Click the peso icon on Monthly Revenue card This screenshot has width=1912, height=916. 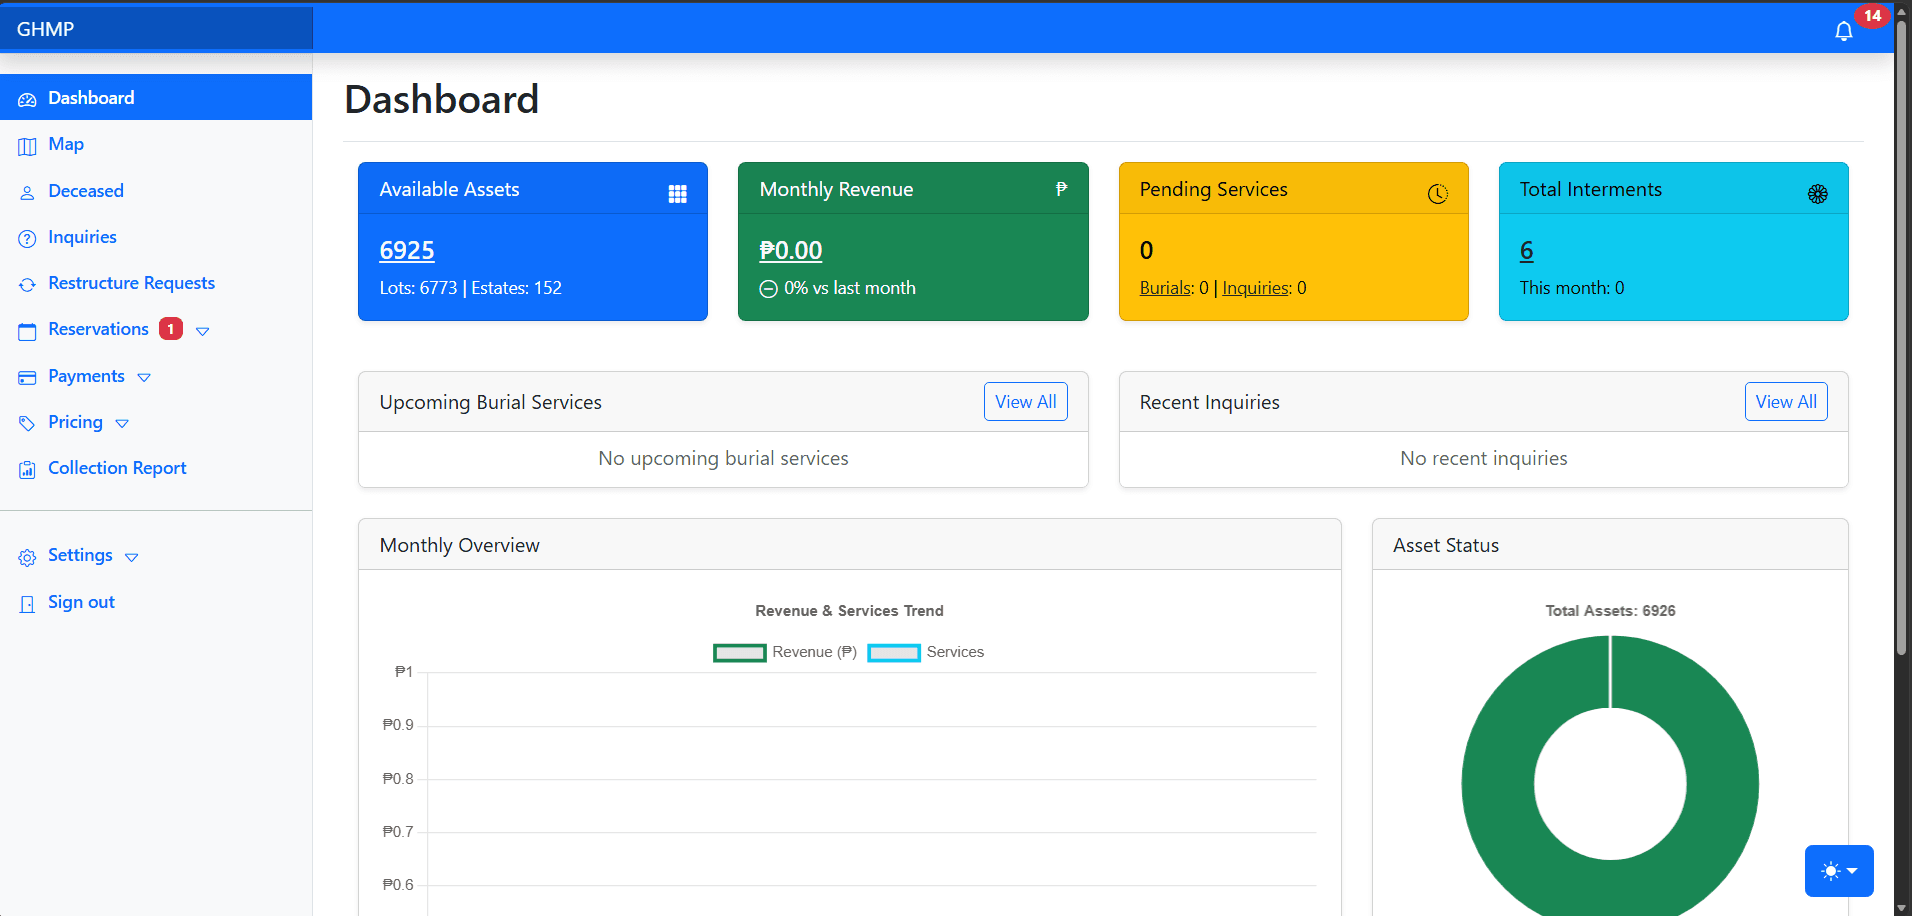pyautogui.click(x=1061, y=189)
